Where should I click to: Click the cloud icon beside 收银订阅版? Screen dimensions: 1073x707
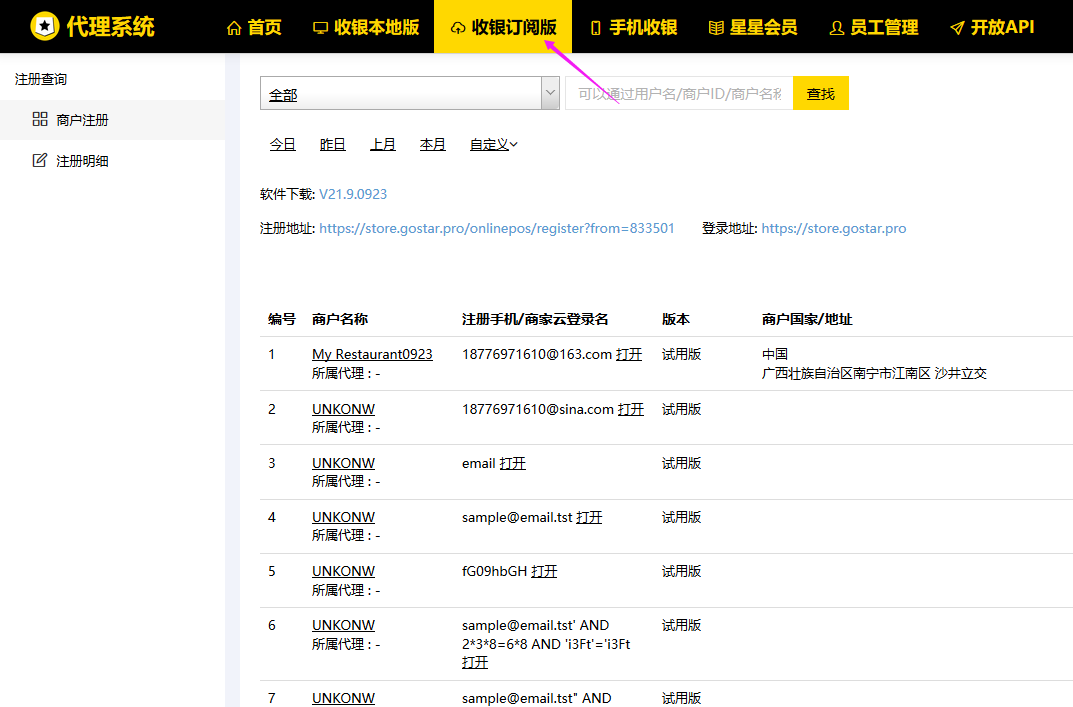coord(458,28)
